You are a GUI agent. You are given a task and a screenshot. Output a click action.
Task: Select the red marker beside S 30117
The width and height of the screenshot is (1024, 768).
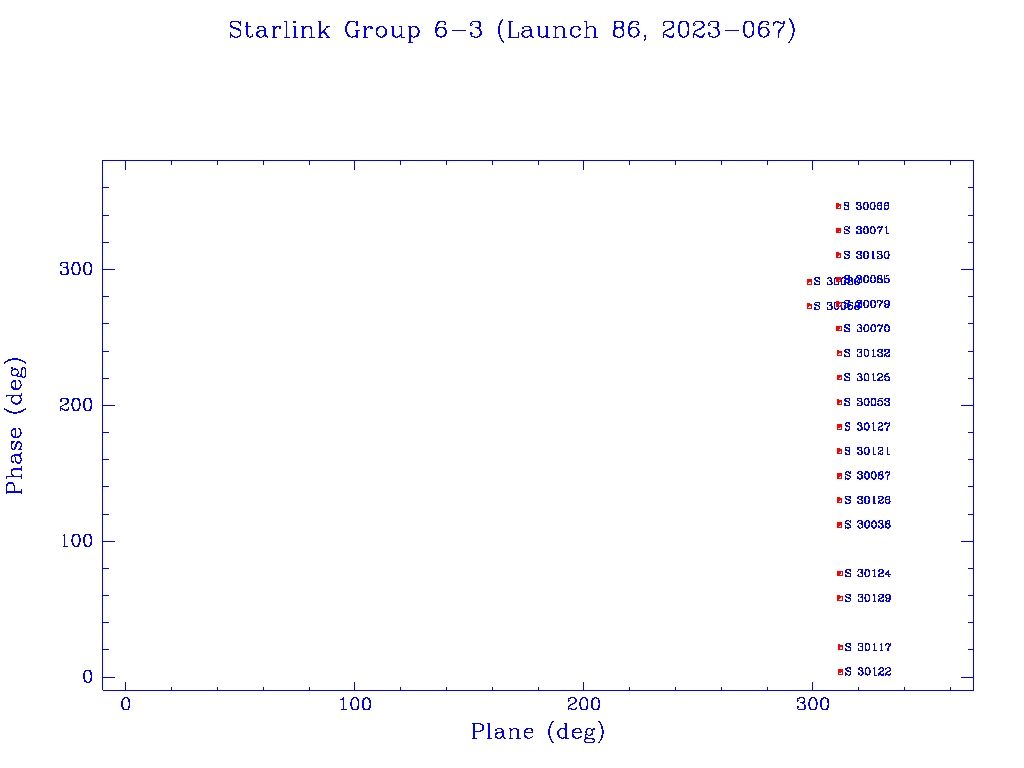tap(841, 647)
